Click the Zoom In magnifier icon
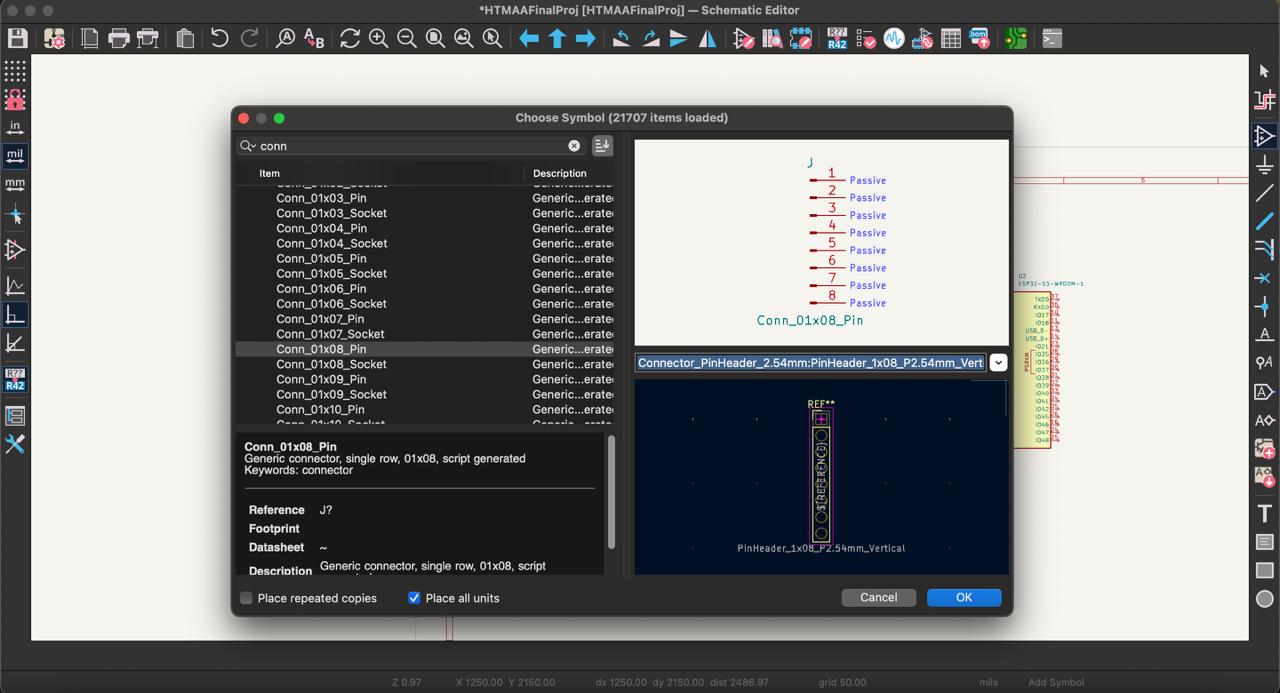1280x693 pixels. coord(378,38)
